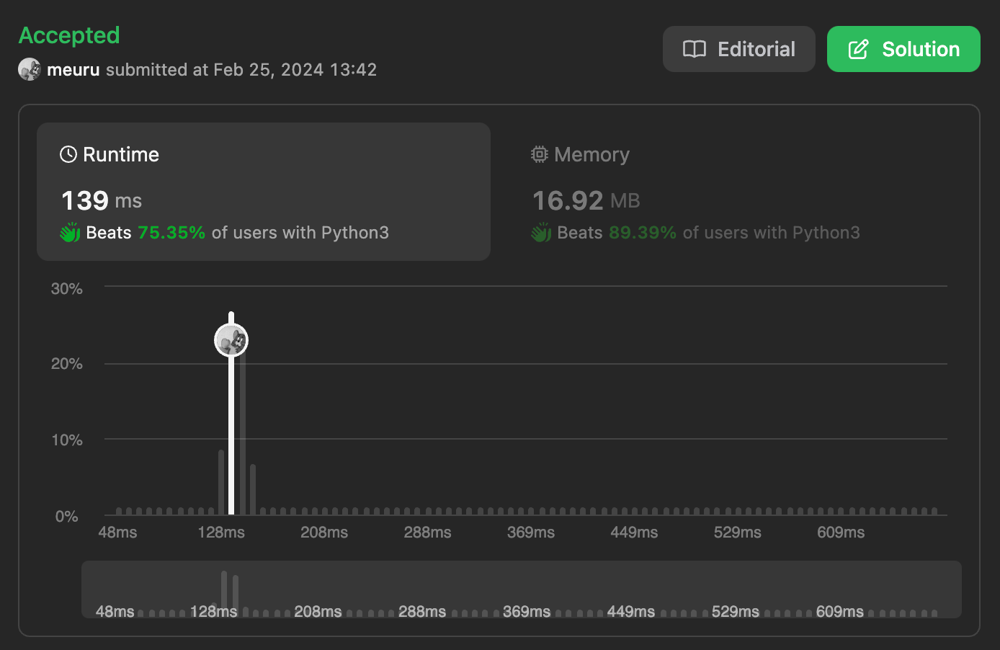Click the highlighted white 139ms bar
Screen dimensions: 1000x650
click(231, 440)
